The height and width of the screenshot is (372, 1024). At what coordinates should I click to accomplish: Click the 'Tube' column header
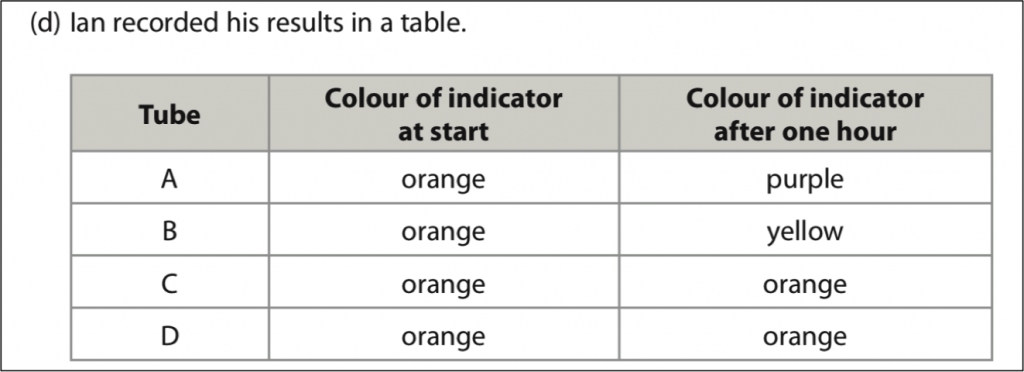[x=170, y=114]
